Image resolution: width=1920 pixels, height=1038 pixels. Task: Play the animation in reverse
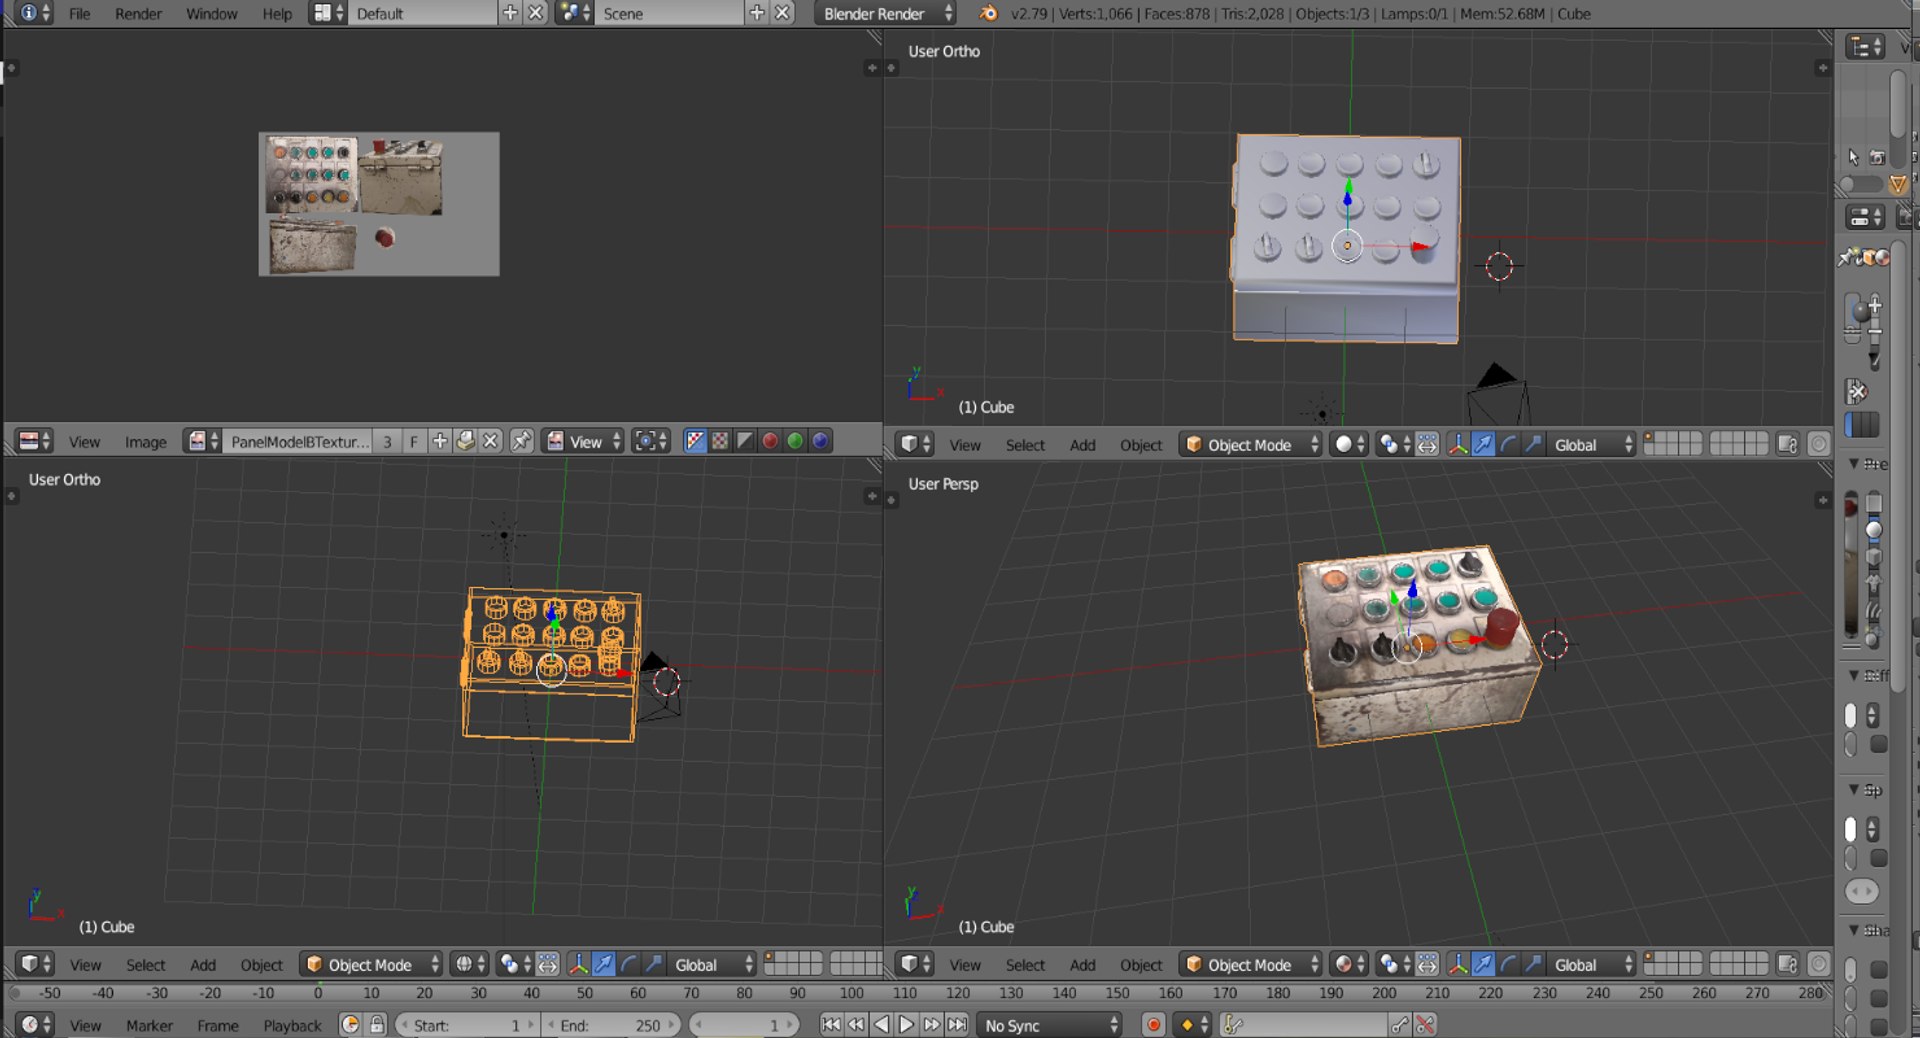(881, 1025)
